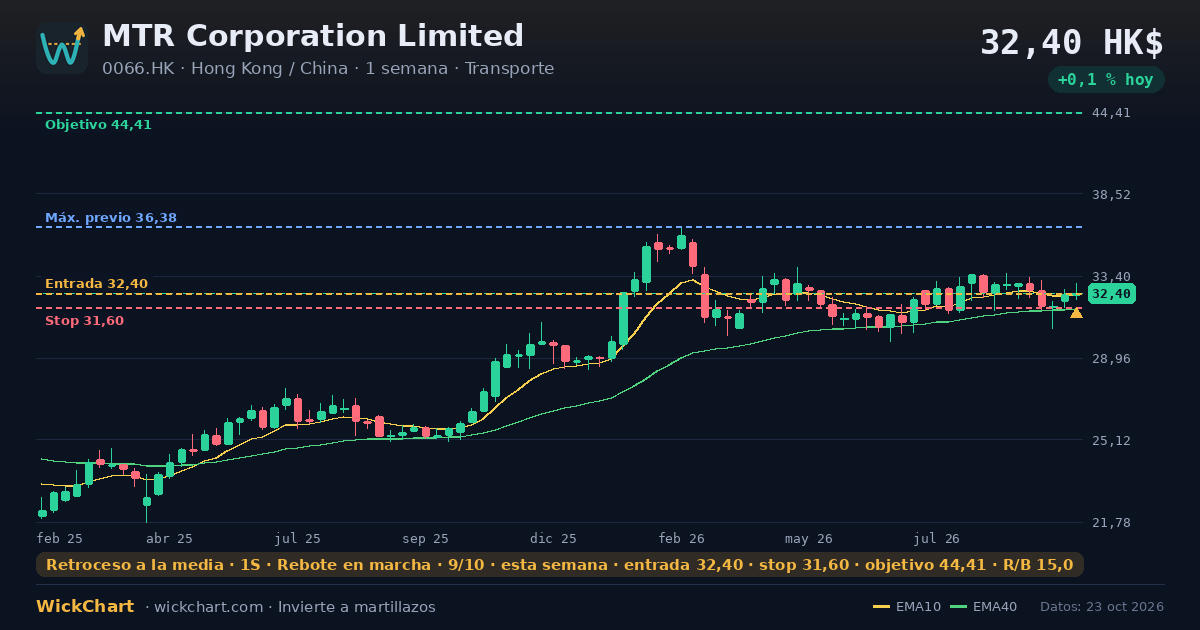Click the green 32,40 price tag on axis

click(x=1112, y=294)
